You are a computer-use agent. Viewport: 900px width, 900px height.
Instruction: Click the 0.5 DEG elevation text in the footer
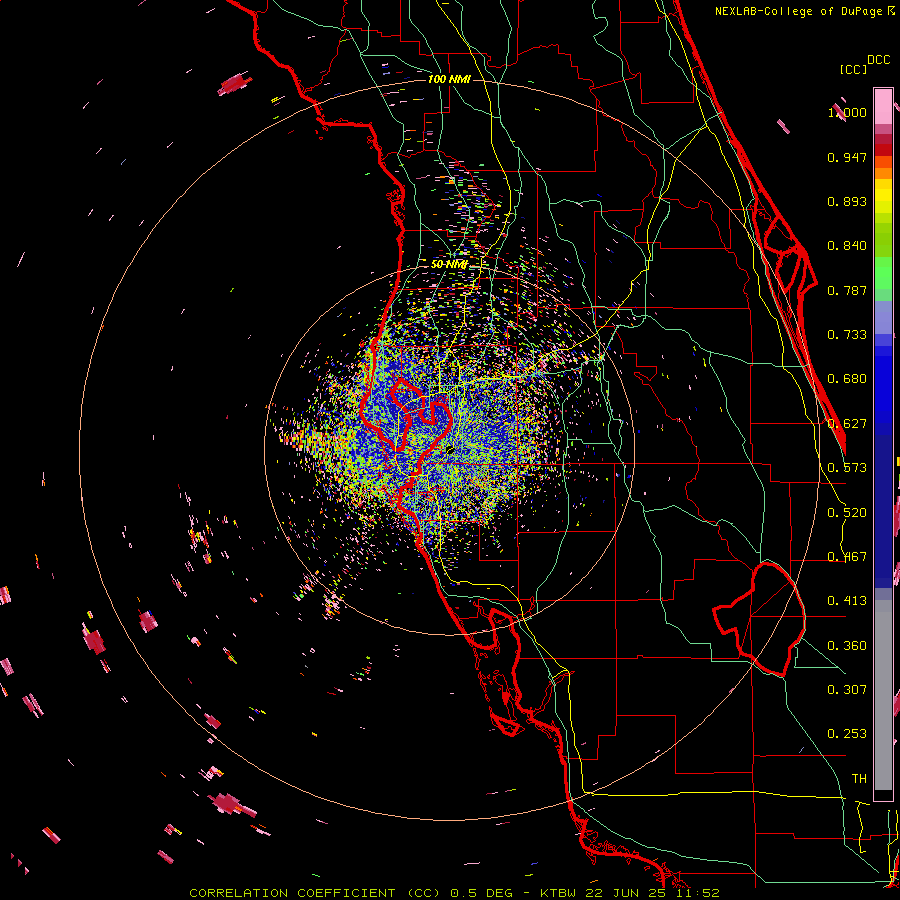pos(481,893)
